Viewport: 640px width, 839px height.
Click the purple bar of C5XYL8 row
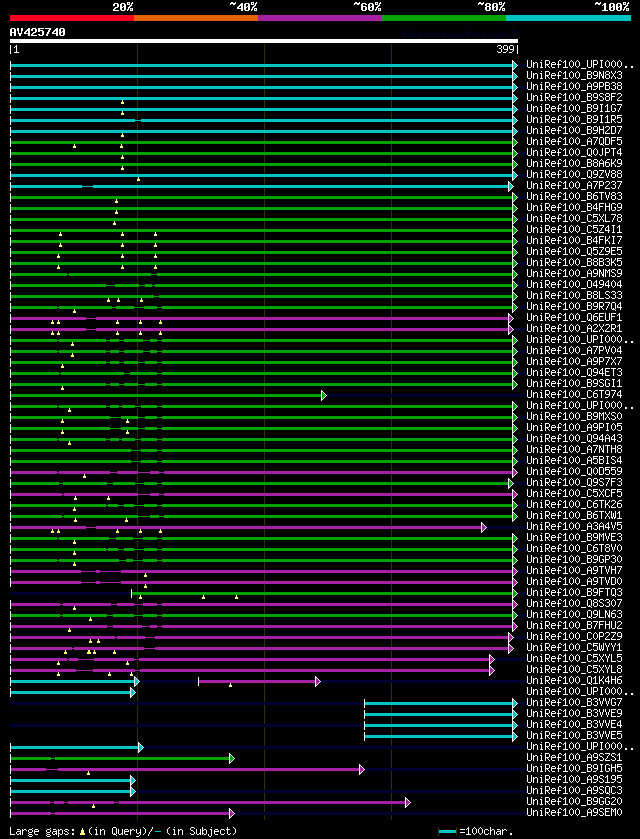tap(250, 670)
